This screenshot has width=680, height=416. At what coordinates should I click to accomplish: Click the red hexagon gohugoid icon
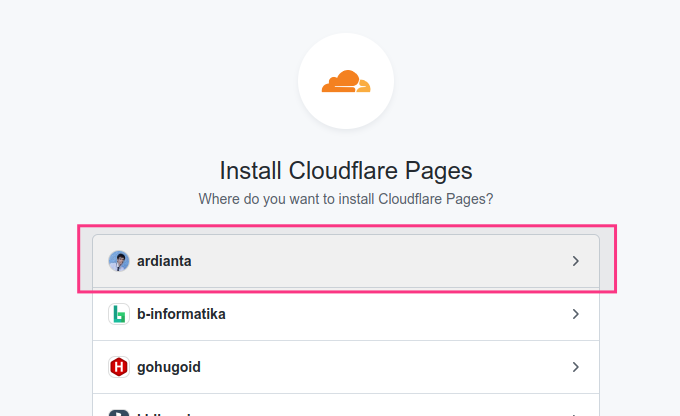118,367
